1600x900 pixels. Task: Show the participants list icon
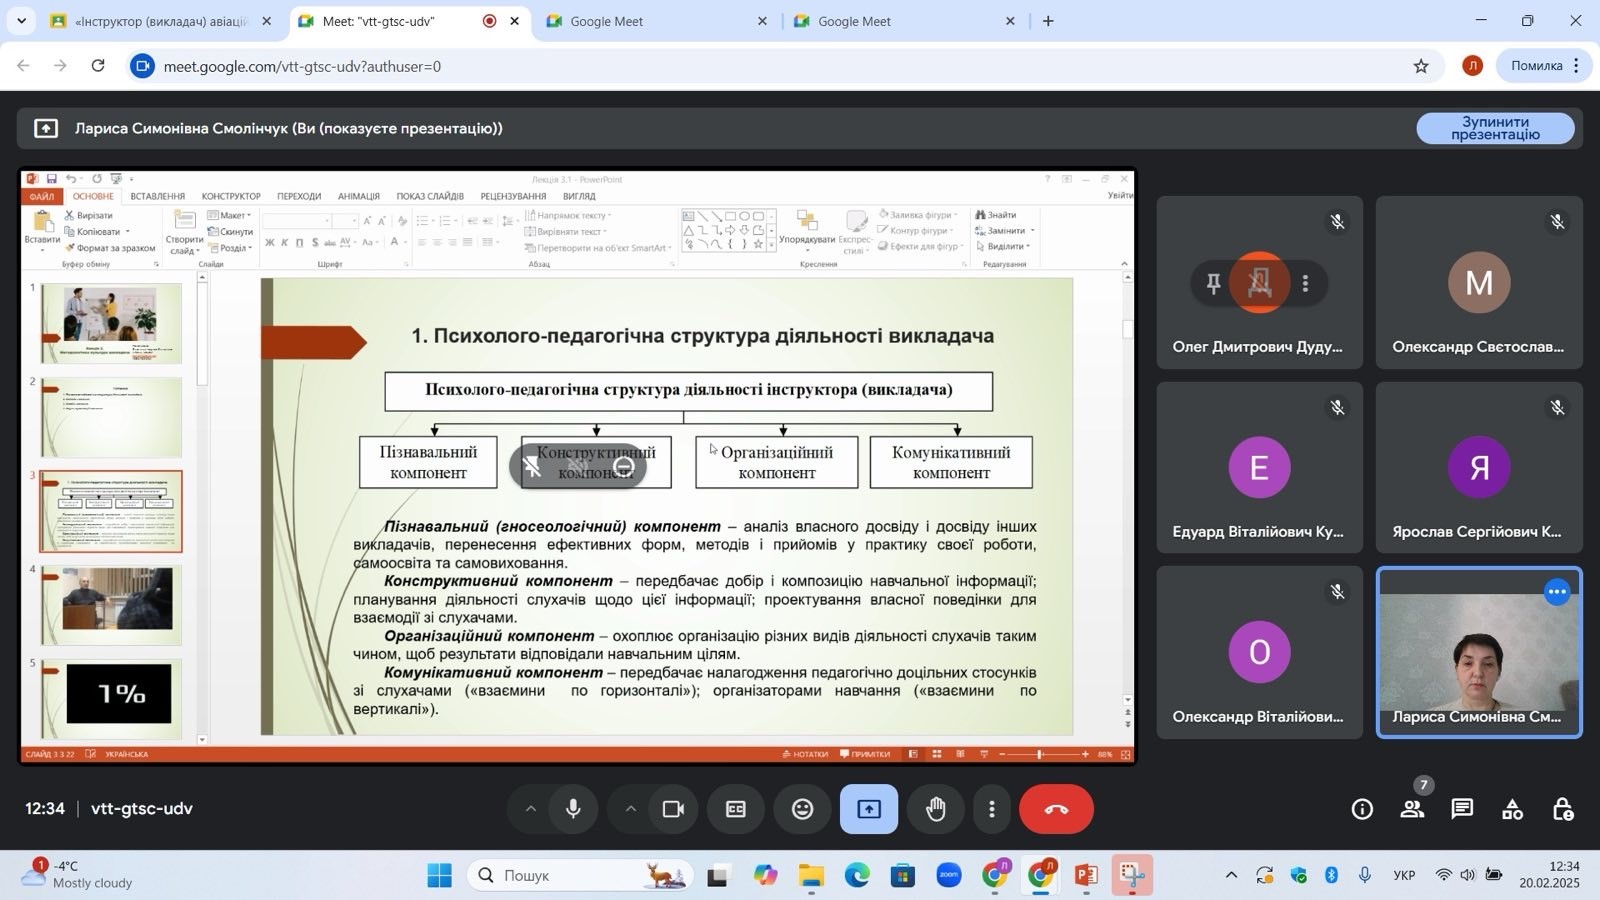(1412, 809)
